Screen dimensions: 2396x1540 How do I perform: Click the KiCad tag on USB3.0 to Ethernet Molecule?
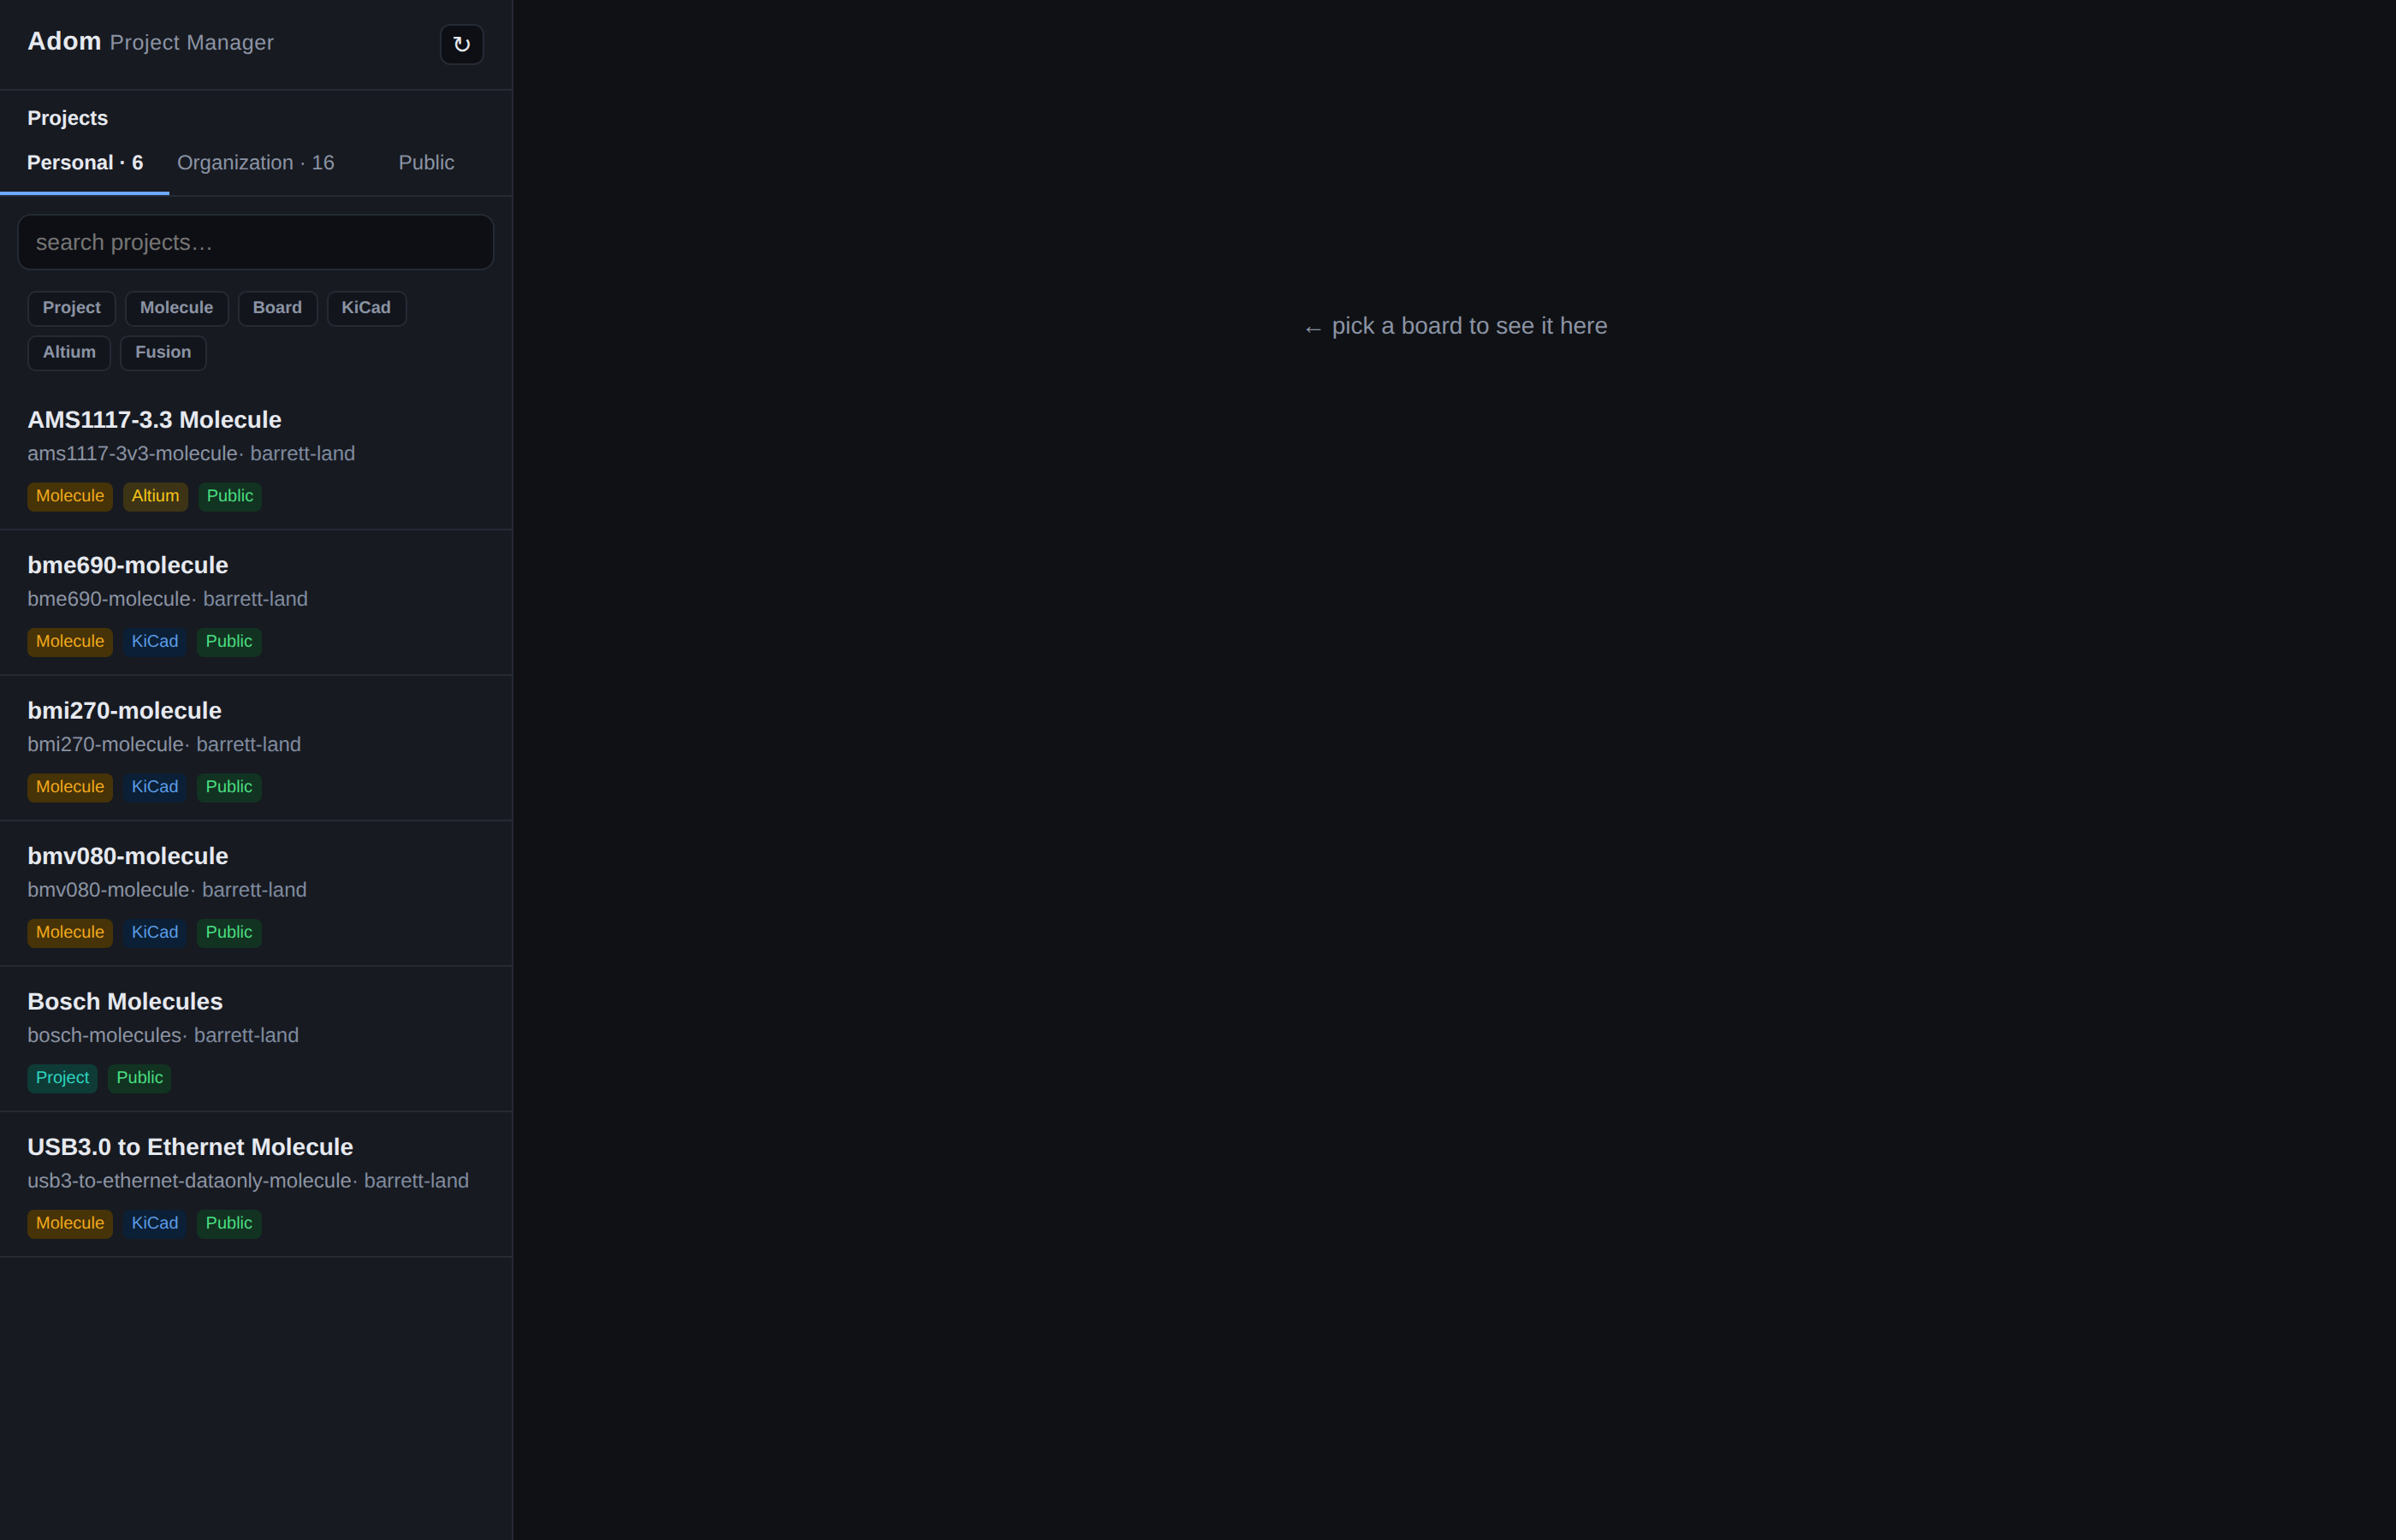(x=155, y=1224)
